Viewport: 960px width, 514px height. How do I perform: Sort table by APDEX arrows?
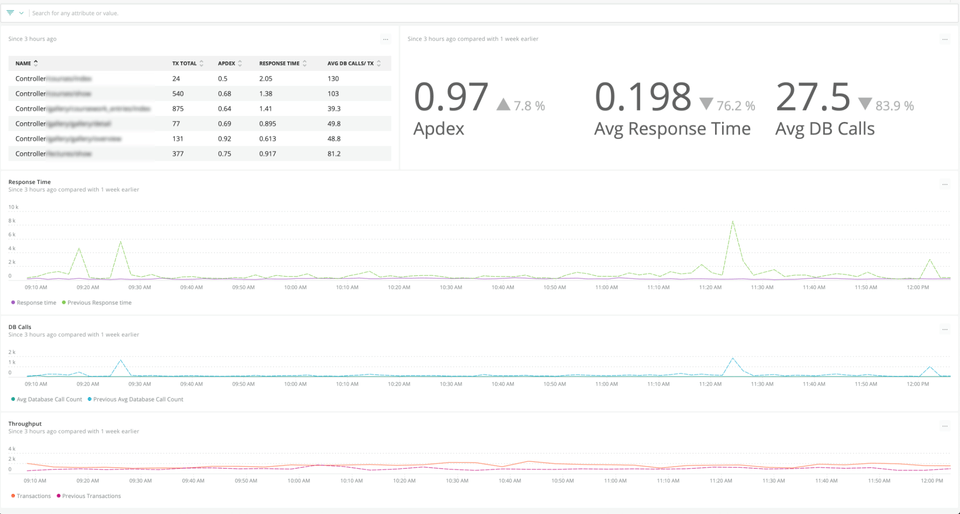pyautogui.click(x=239, y=63)
